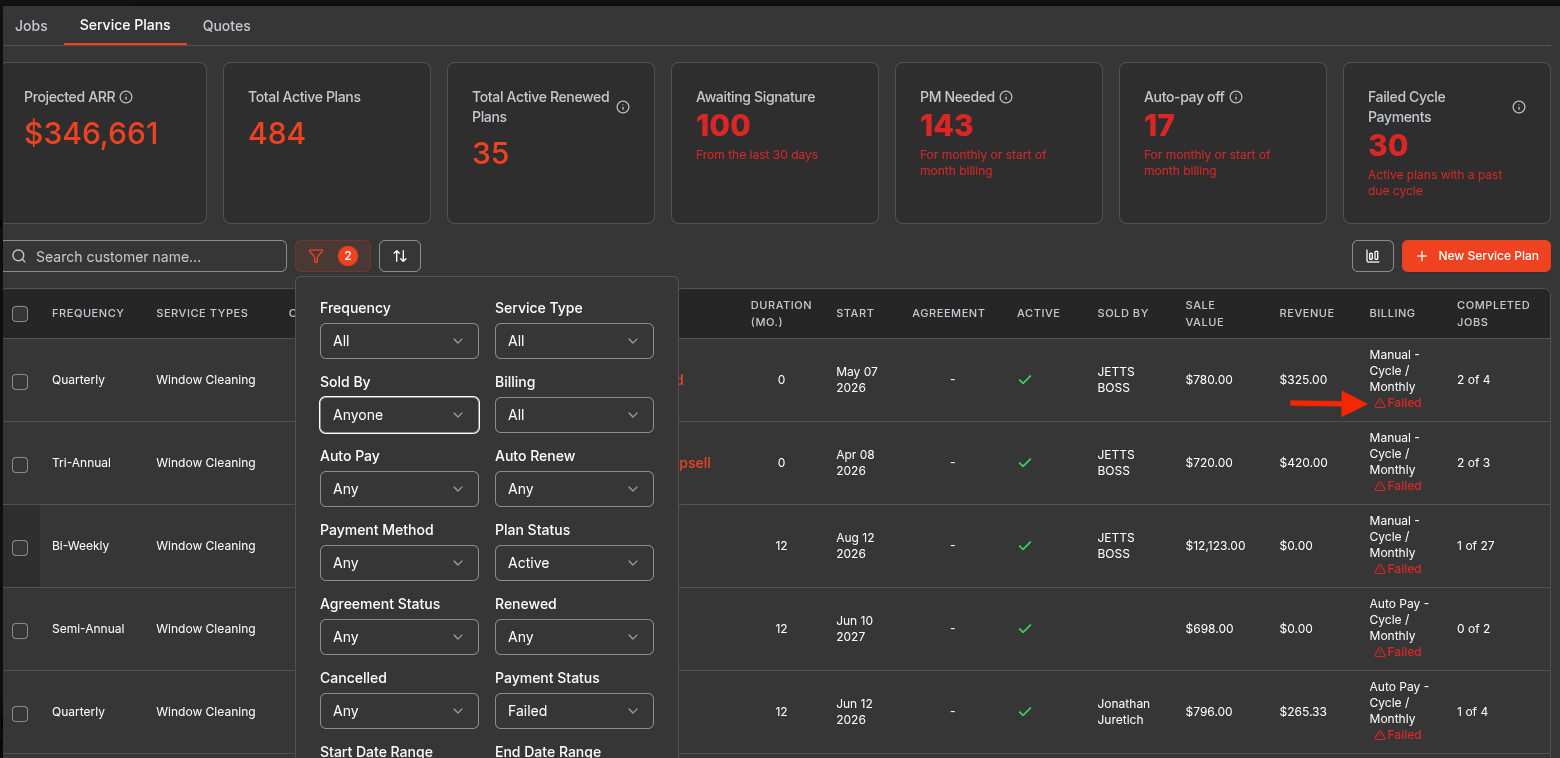Image resolution: width=1560 pixels, height=758 pixels.
Task: Focus the Search customer name field
Action: pyautogui.click(x=145, y=256)
